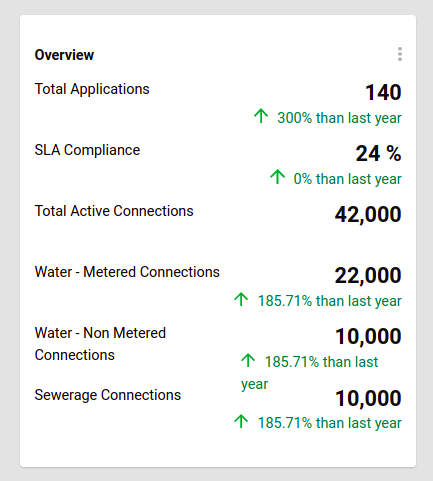
Task: Click the 140 applications value
Action: point(383,92)
